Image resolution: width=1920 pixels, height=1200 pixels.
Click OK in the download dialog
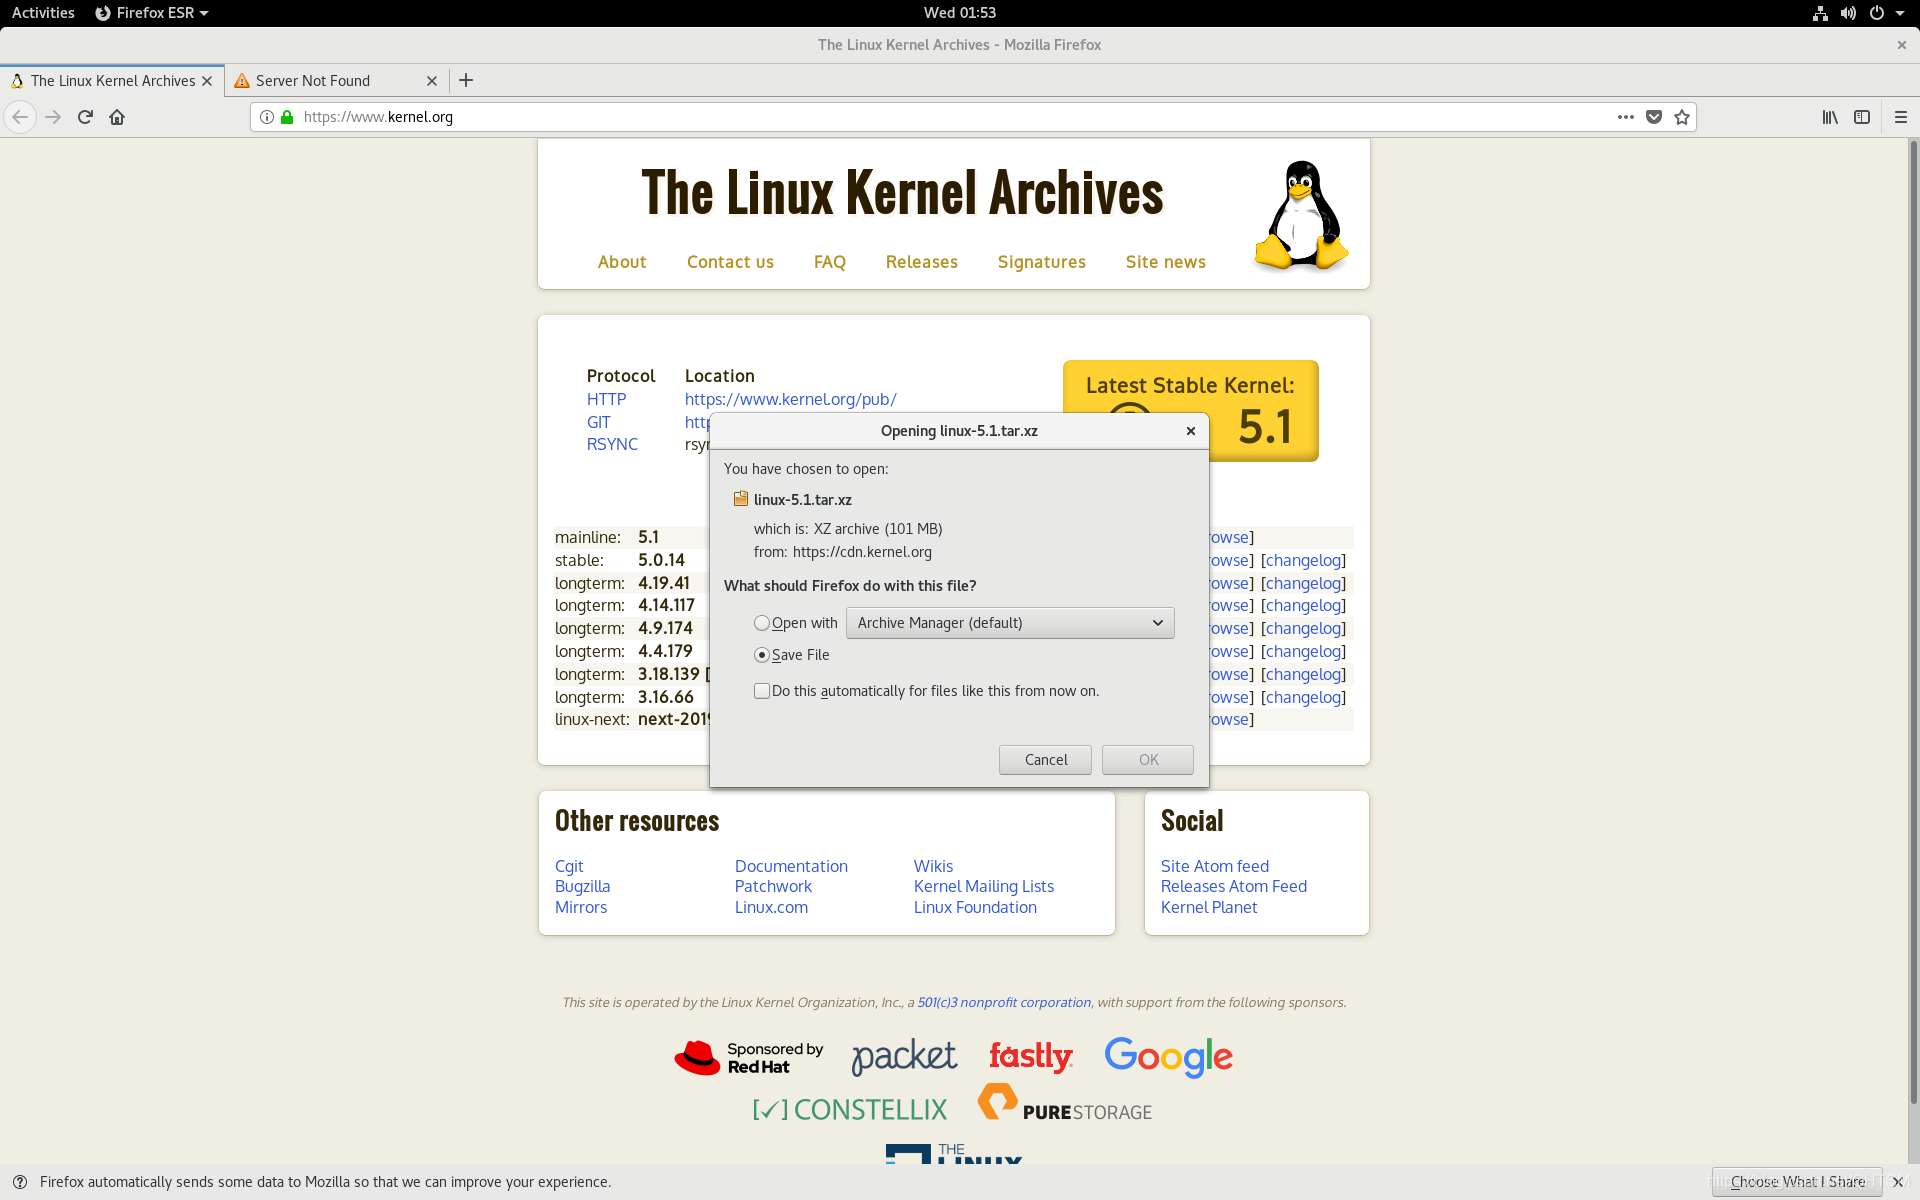click(1148, 760)
